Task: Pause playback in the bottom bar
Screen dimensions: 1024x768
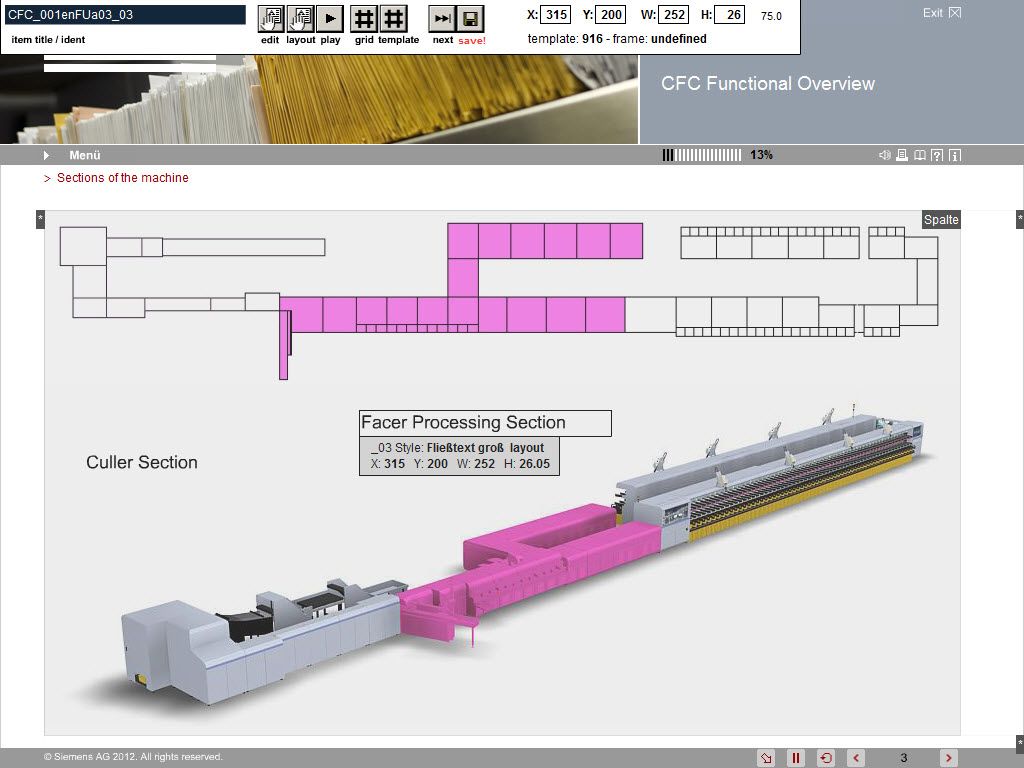Action: coord(796,758)
